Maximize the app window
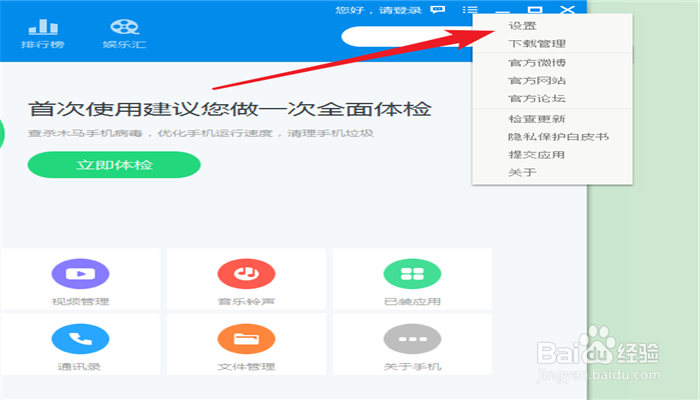 tap(535, 9)
